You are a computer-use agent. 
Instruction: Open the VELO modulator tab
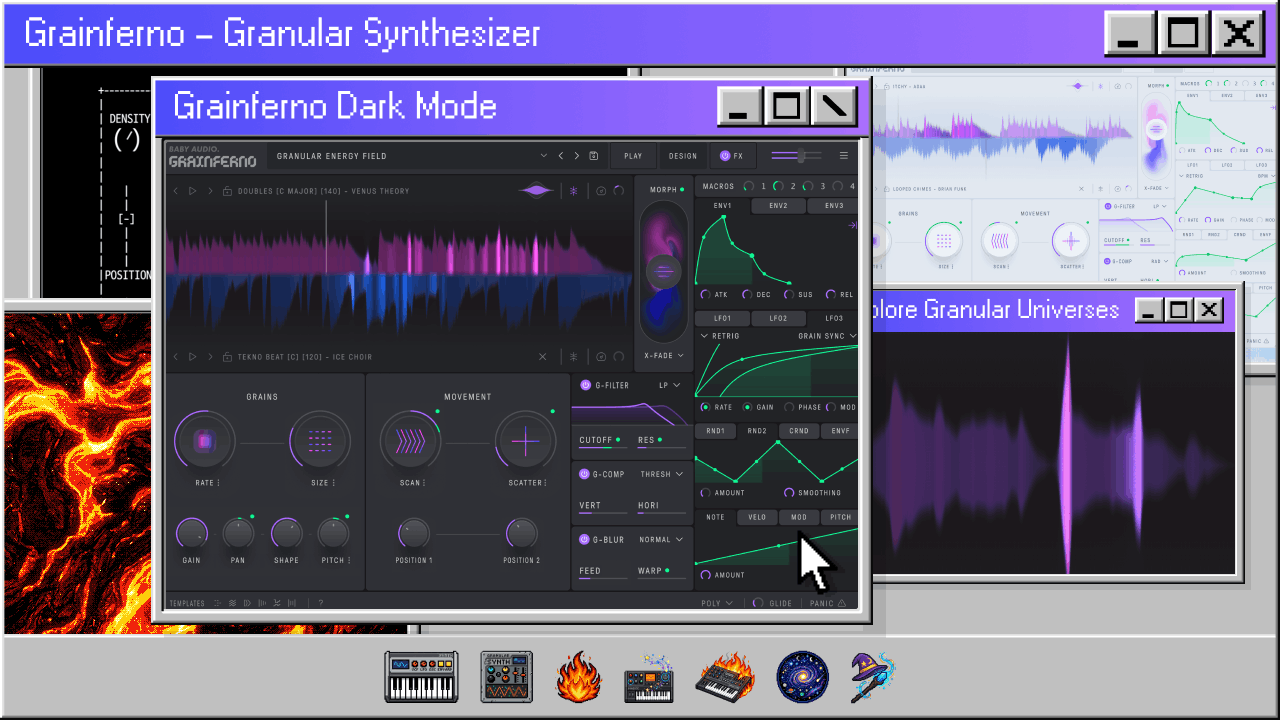pyautogui.click(x=757, y=518)
